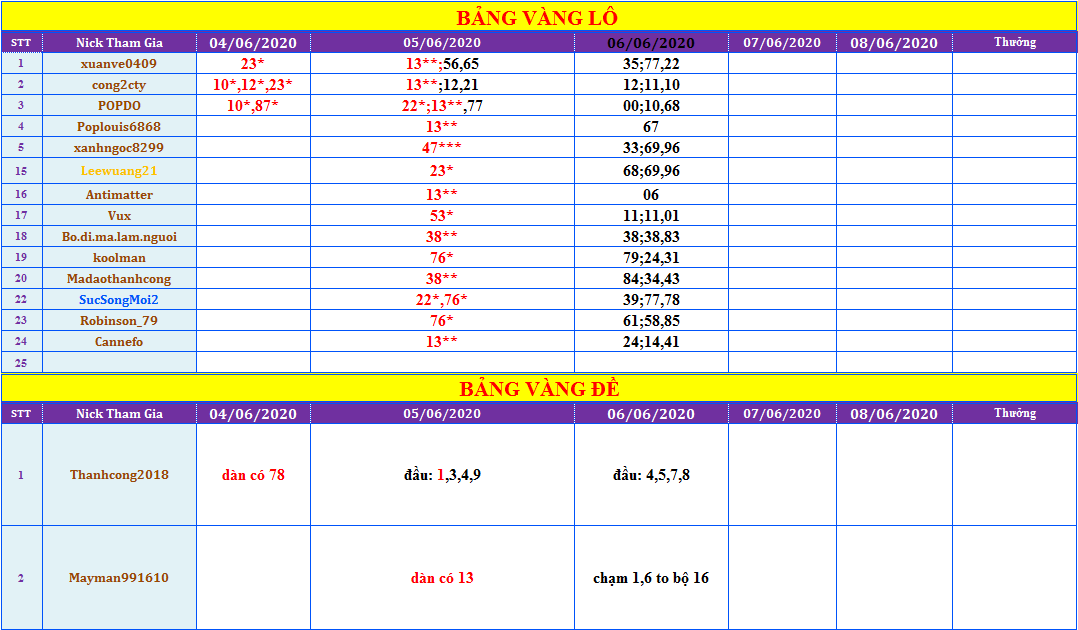This screenshot has width=1078, height=630.
Task: Select the cell '61;58,85'
Action: (x=651, y=321)
